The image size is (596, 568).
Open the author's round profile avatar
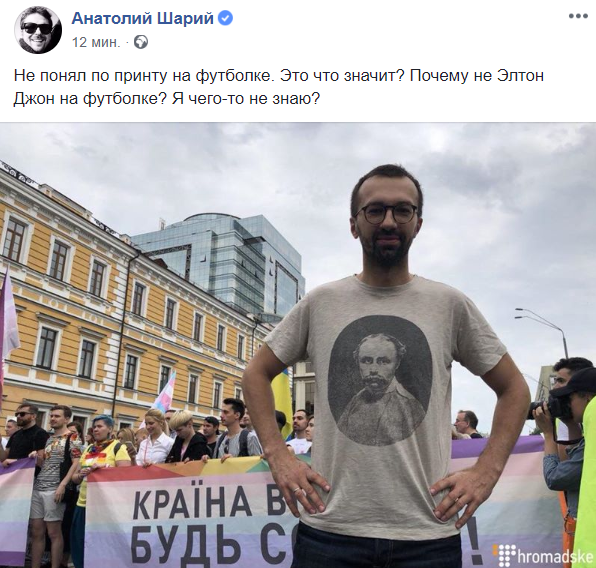(38, 30)
